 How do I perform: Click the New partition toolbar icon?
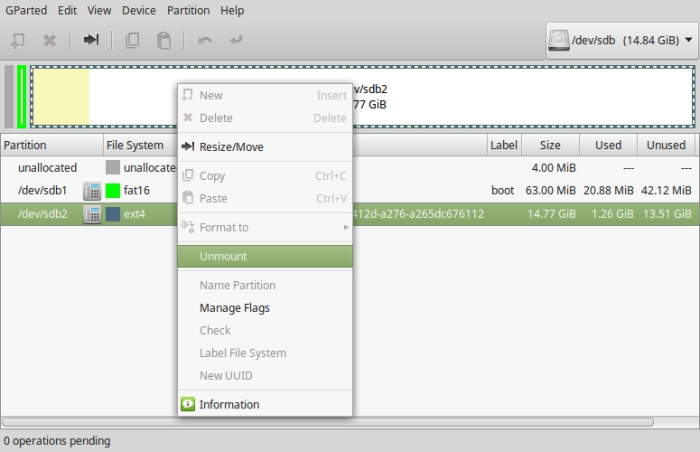17,41
